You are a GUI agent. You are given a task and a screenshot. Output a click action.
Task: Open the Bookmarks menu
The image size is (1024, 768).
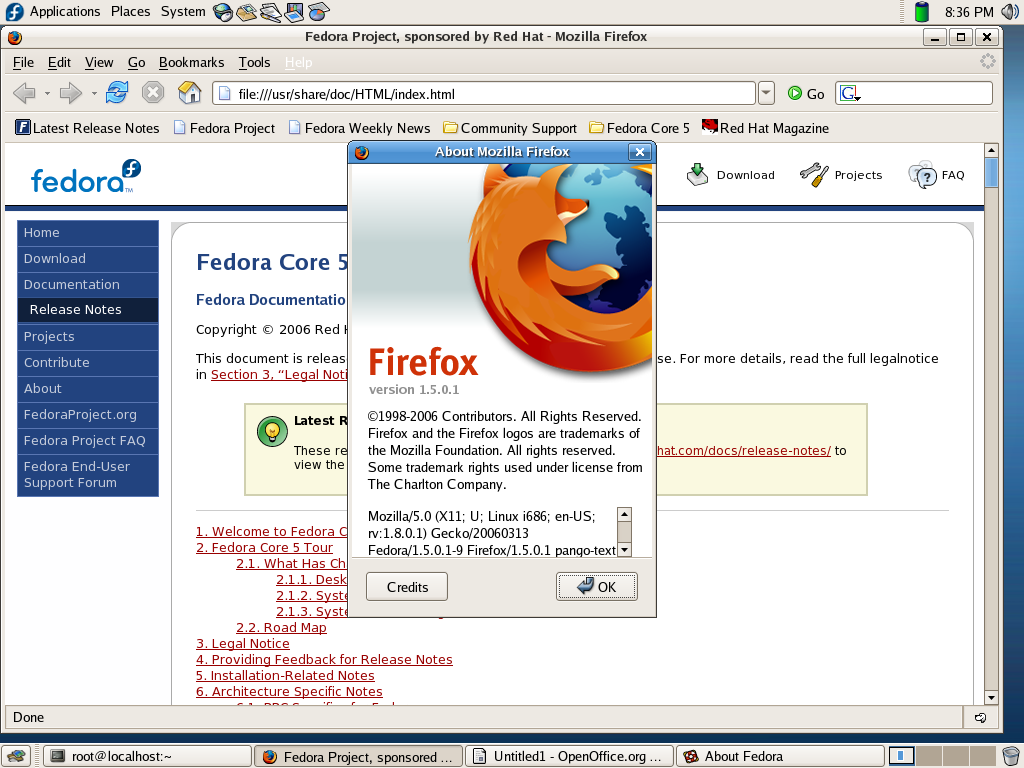coord(191,63)
